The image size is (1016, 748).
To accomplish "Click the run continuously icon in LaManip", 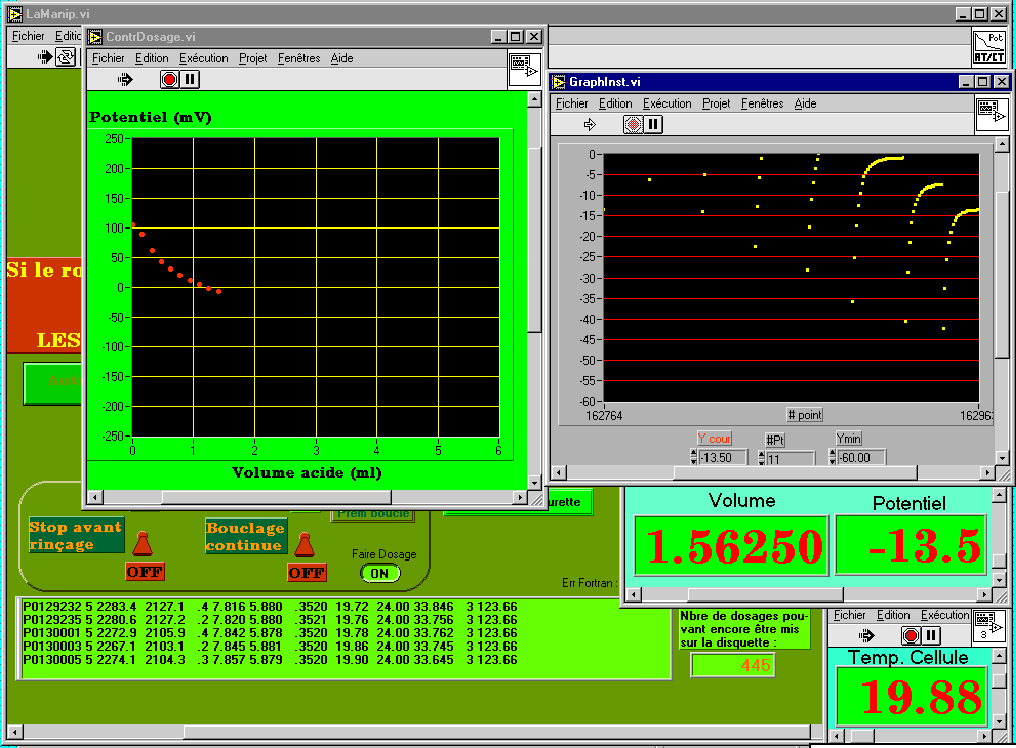I will tap(66, 57).
